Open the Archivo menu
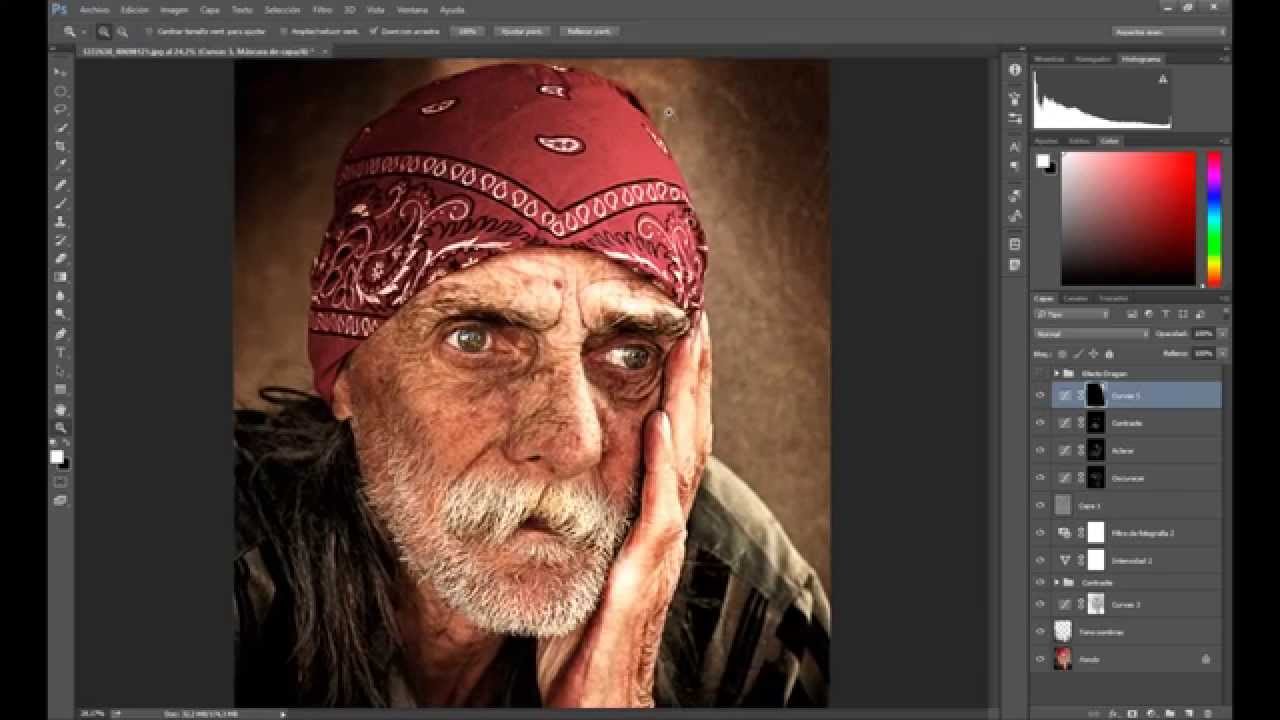Image resolution: width=1280 pixels, height=720 pixels. pos(94,9)
